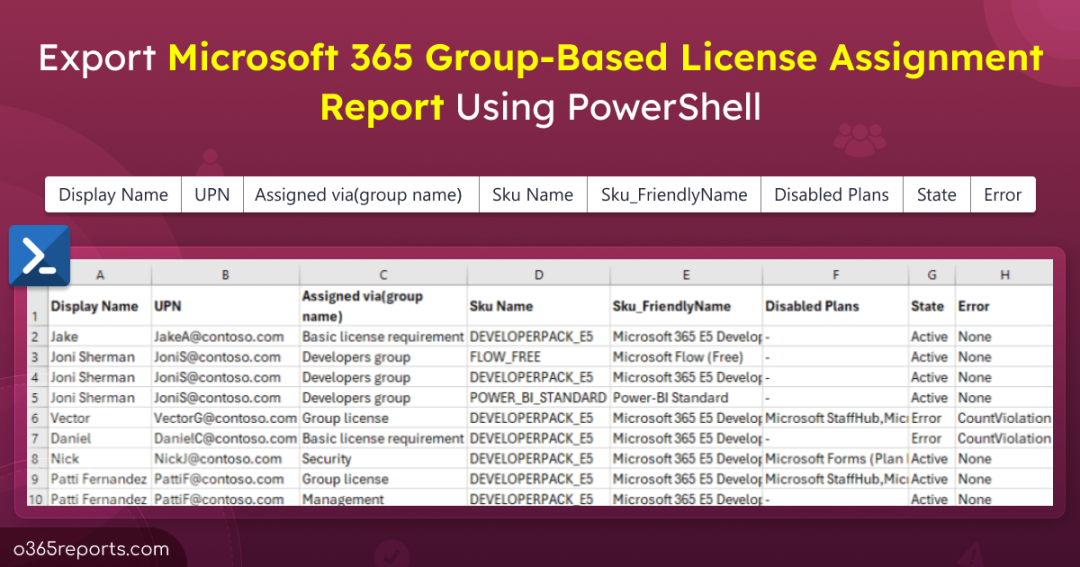Select spreadsheet column D header
The image size is (1080, 567).
point(539,275)
